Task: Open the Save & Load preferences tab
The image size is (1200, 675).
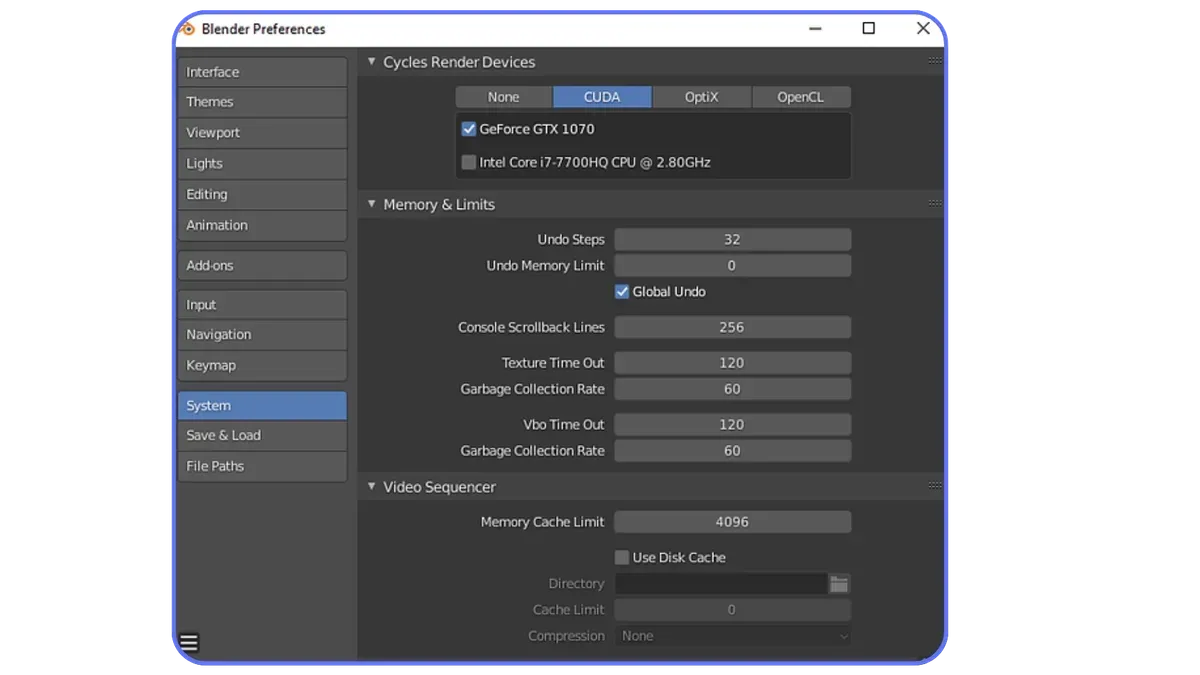Action: point(262,436)
